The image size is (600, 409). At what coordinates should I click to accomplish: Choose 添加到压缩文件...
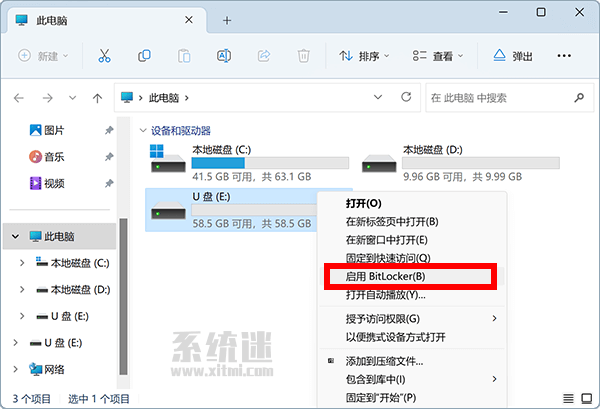pyautogui.click(x=411, y=361)
